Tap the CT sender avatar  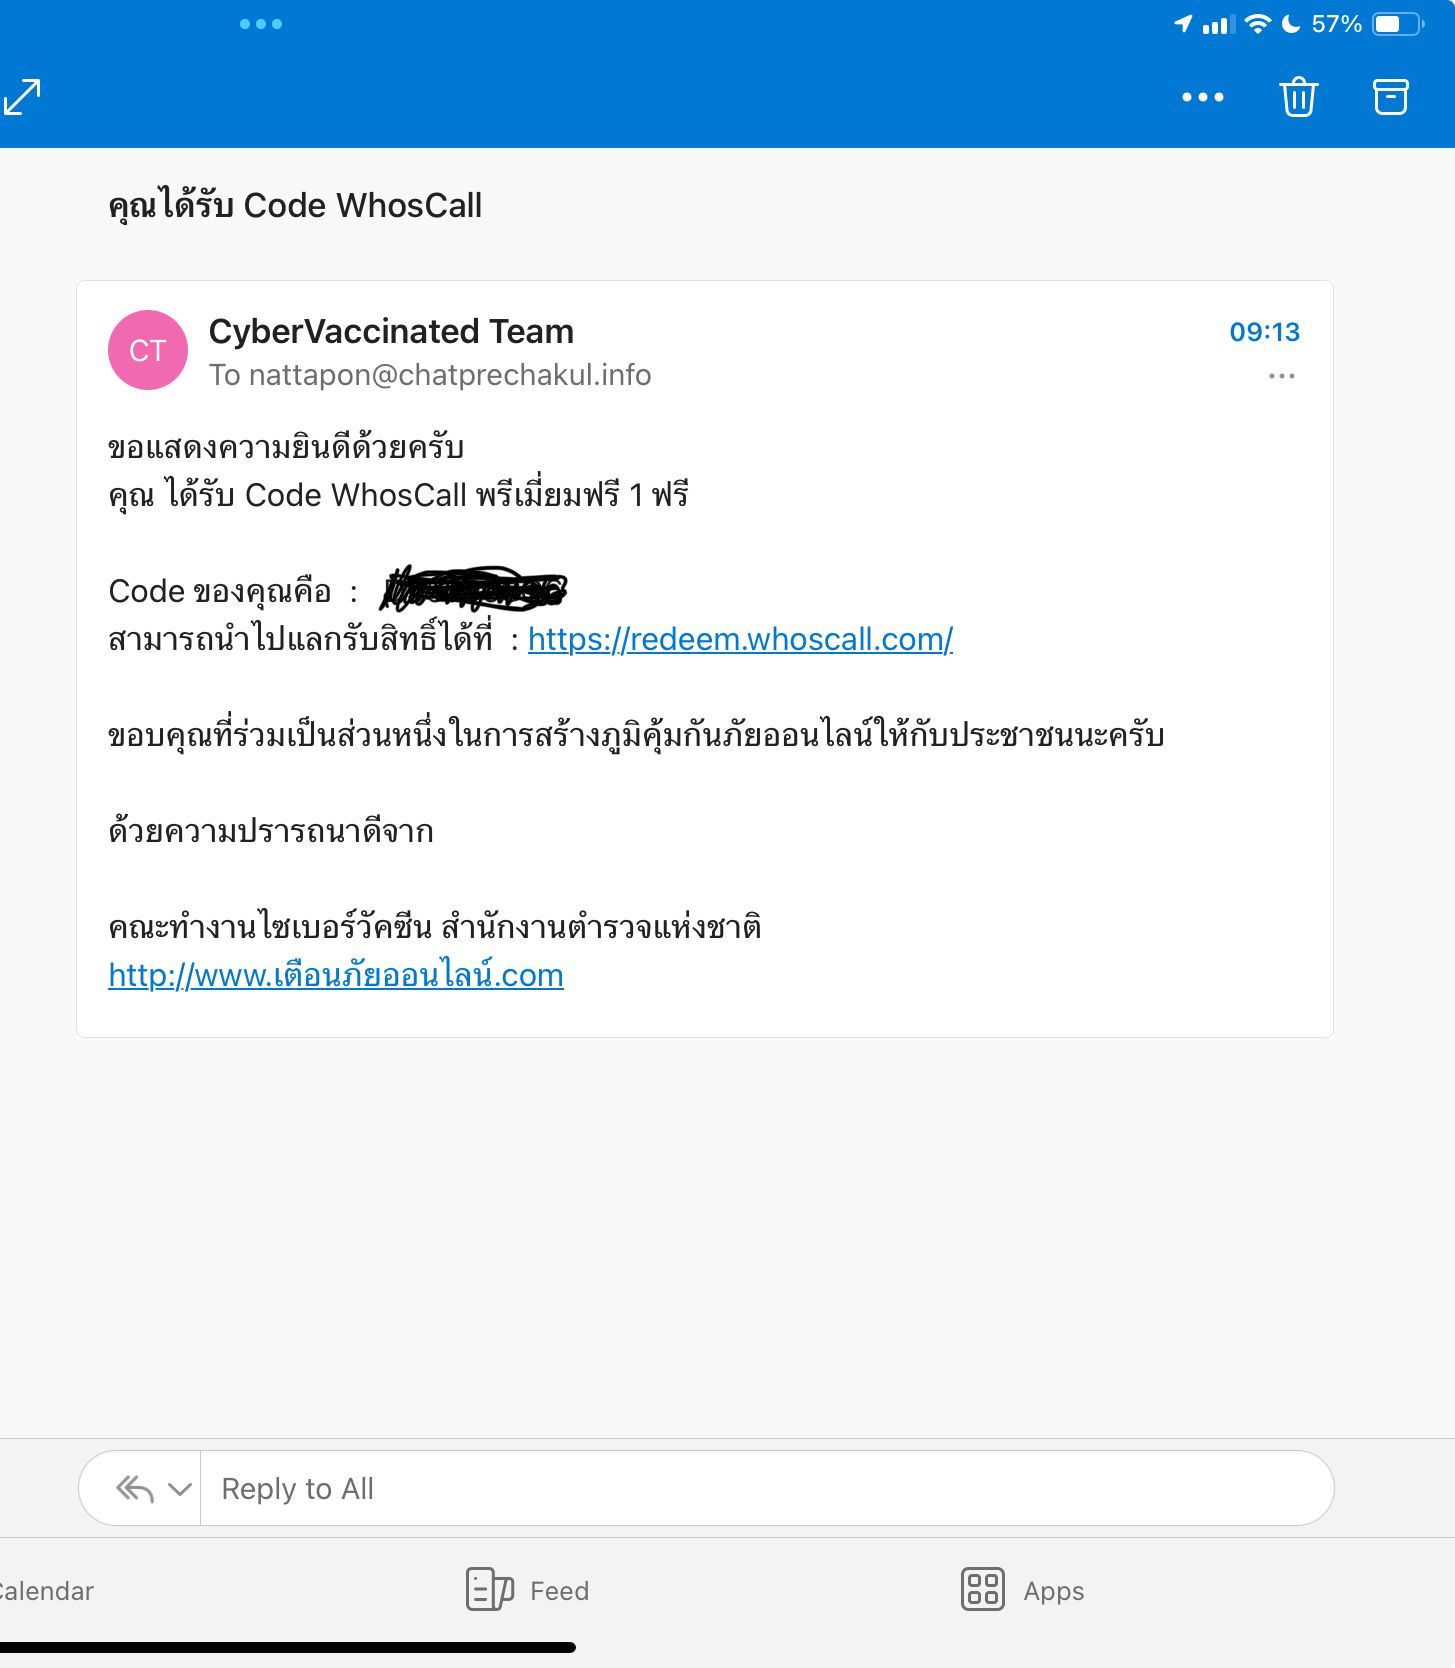148,350
